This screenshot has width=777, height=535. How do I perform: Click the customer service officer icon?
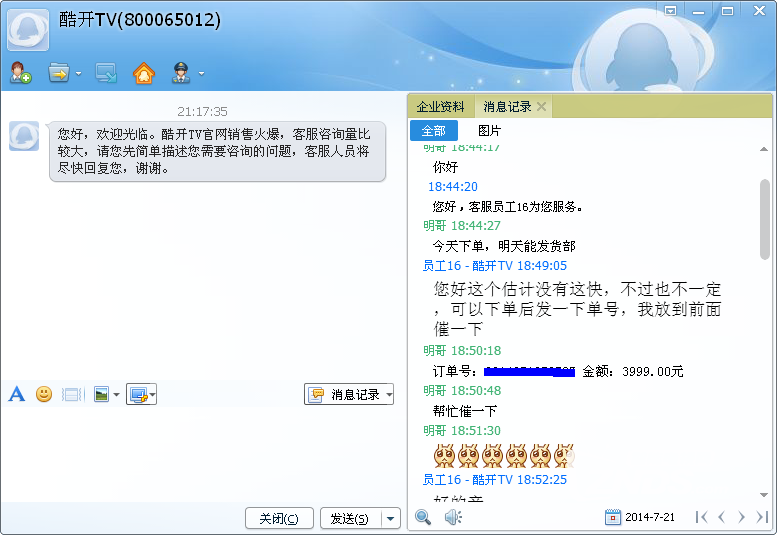pyautogui.click(x=181, y=73)
